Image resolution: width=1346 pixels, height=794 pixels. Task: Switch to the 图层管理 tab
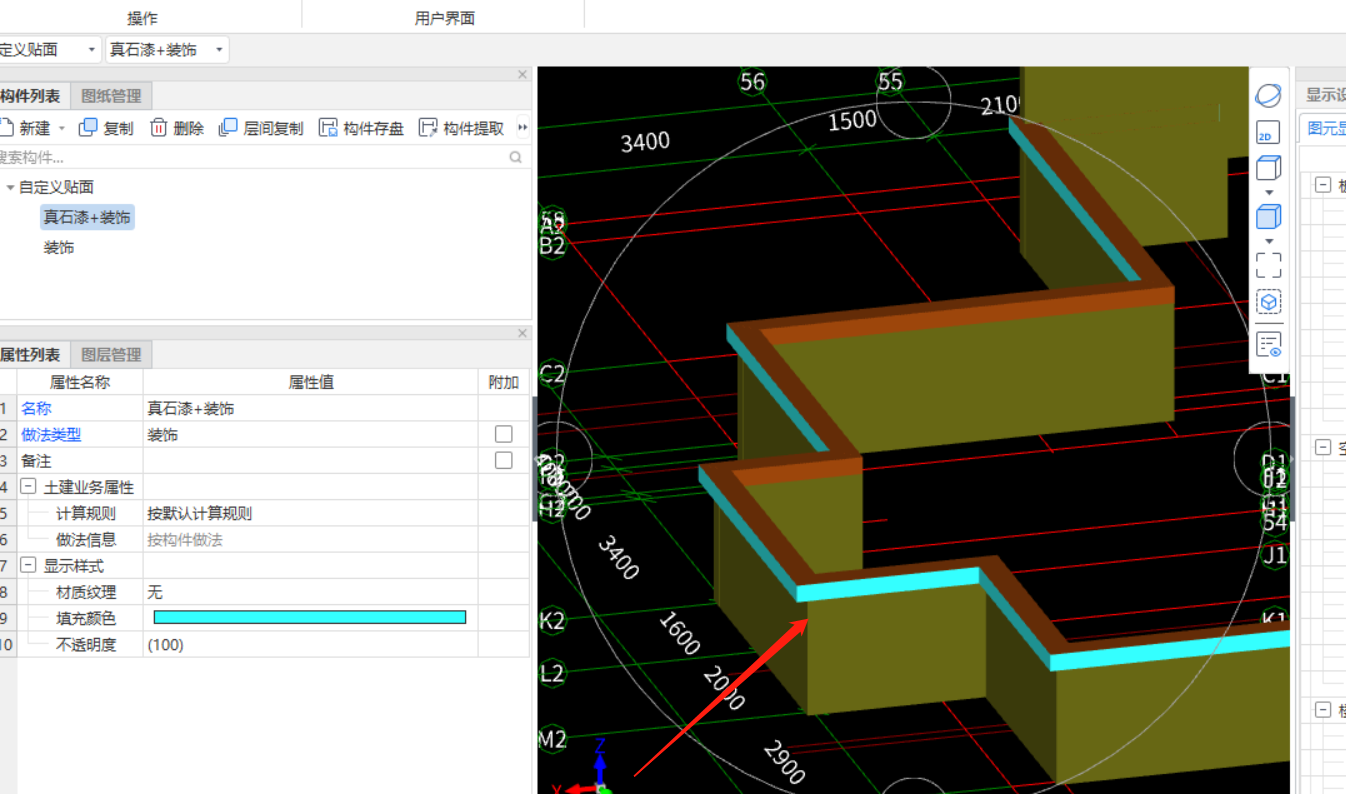pyautogui.click(x=111, y=354)
